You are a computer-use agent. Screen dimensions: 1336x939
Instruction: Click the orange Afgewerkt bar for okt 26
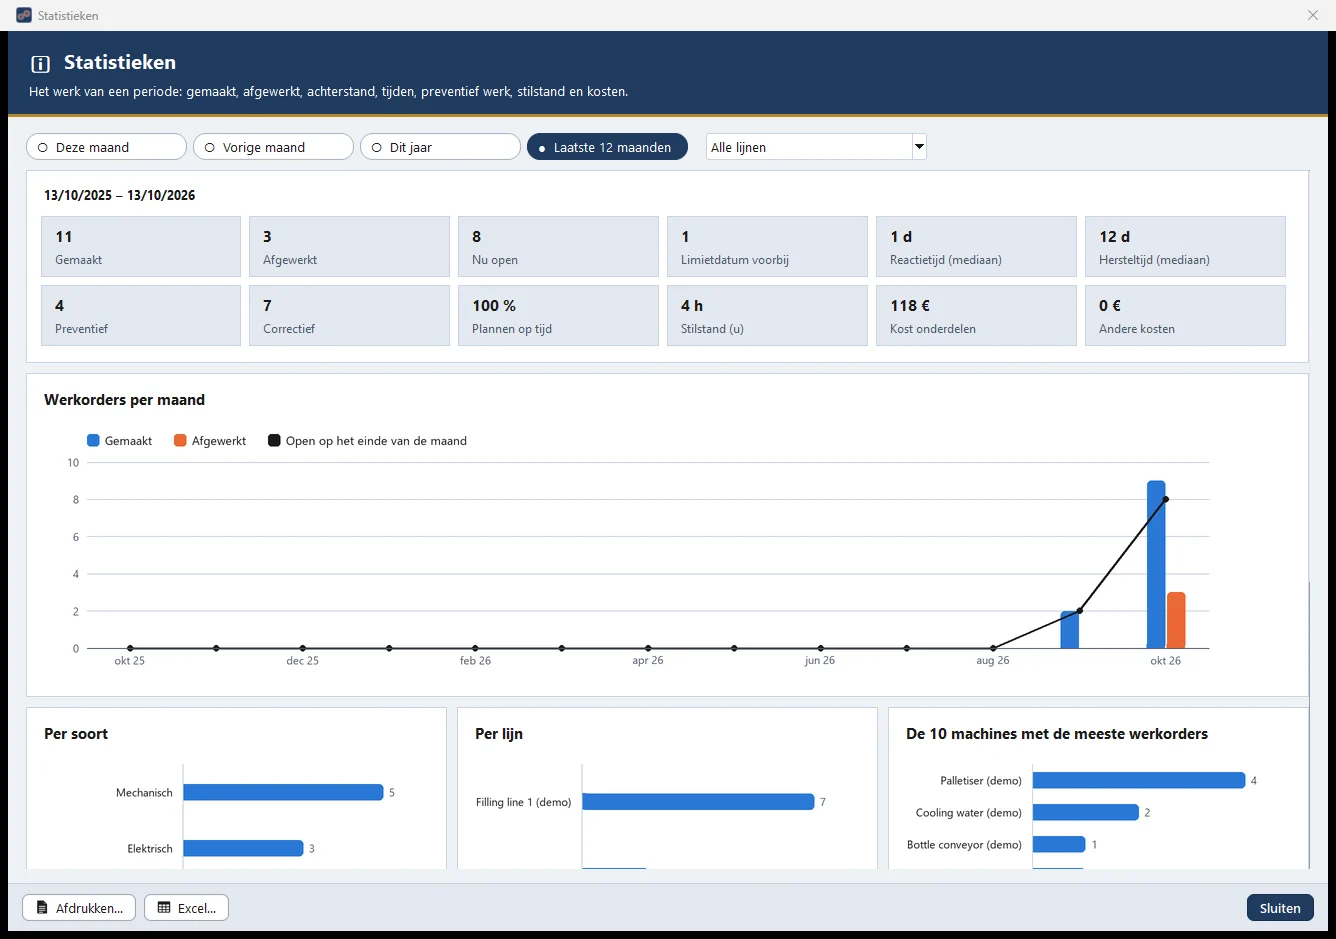coord(1176,620)
